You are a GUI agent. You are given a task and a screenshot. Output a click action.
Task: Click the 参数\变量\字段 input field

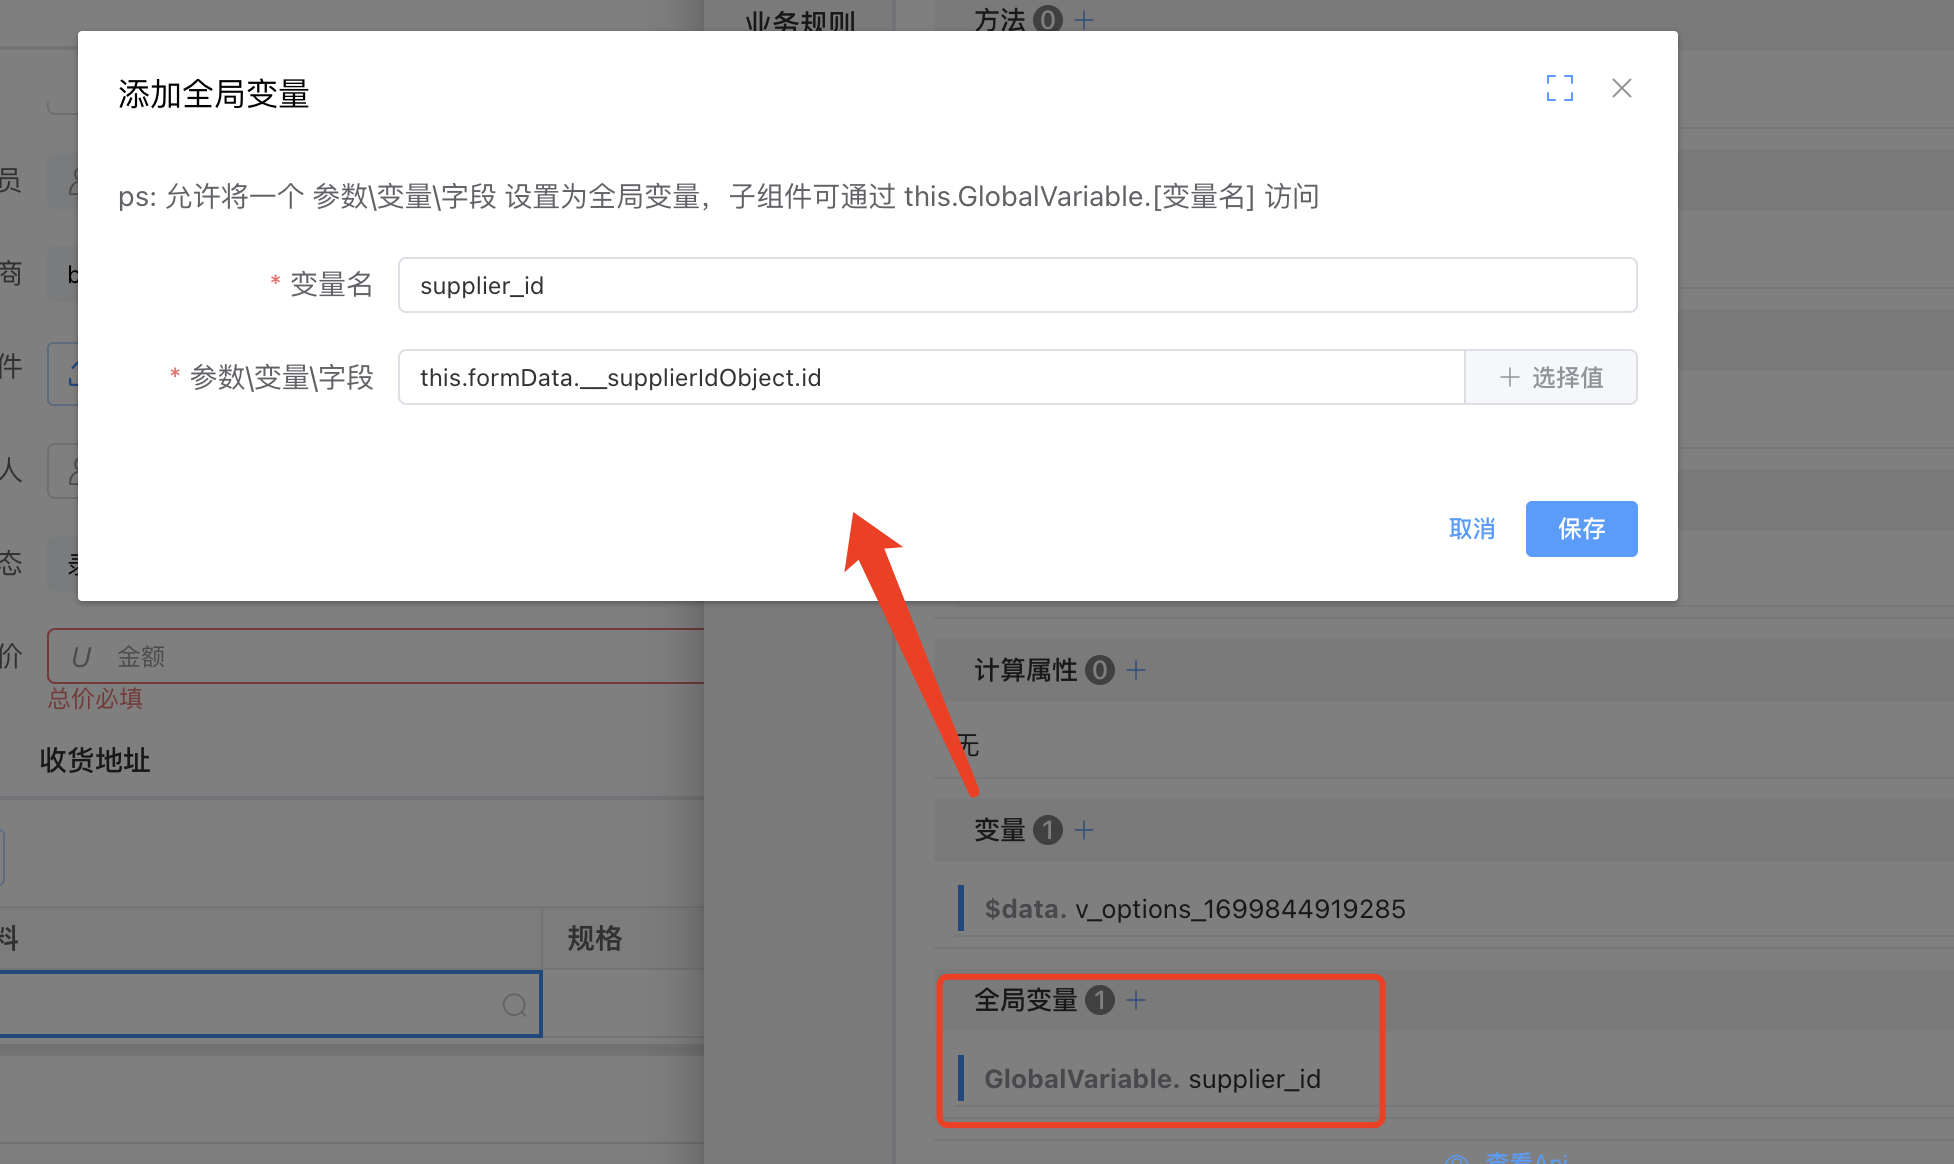(930, 378)
